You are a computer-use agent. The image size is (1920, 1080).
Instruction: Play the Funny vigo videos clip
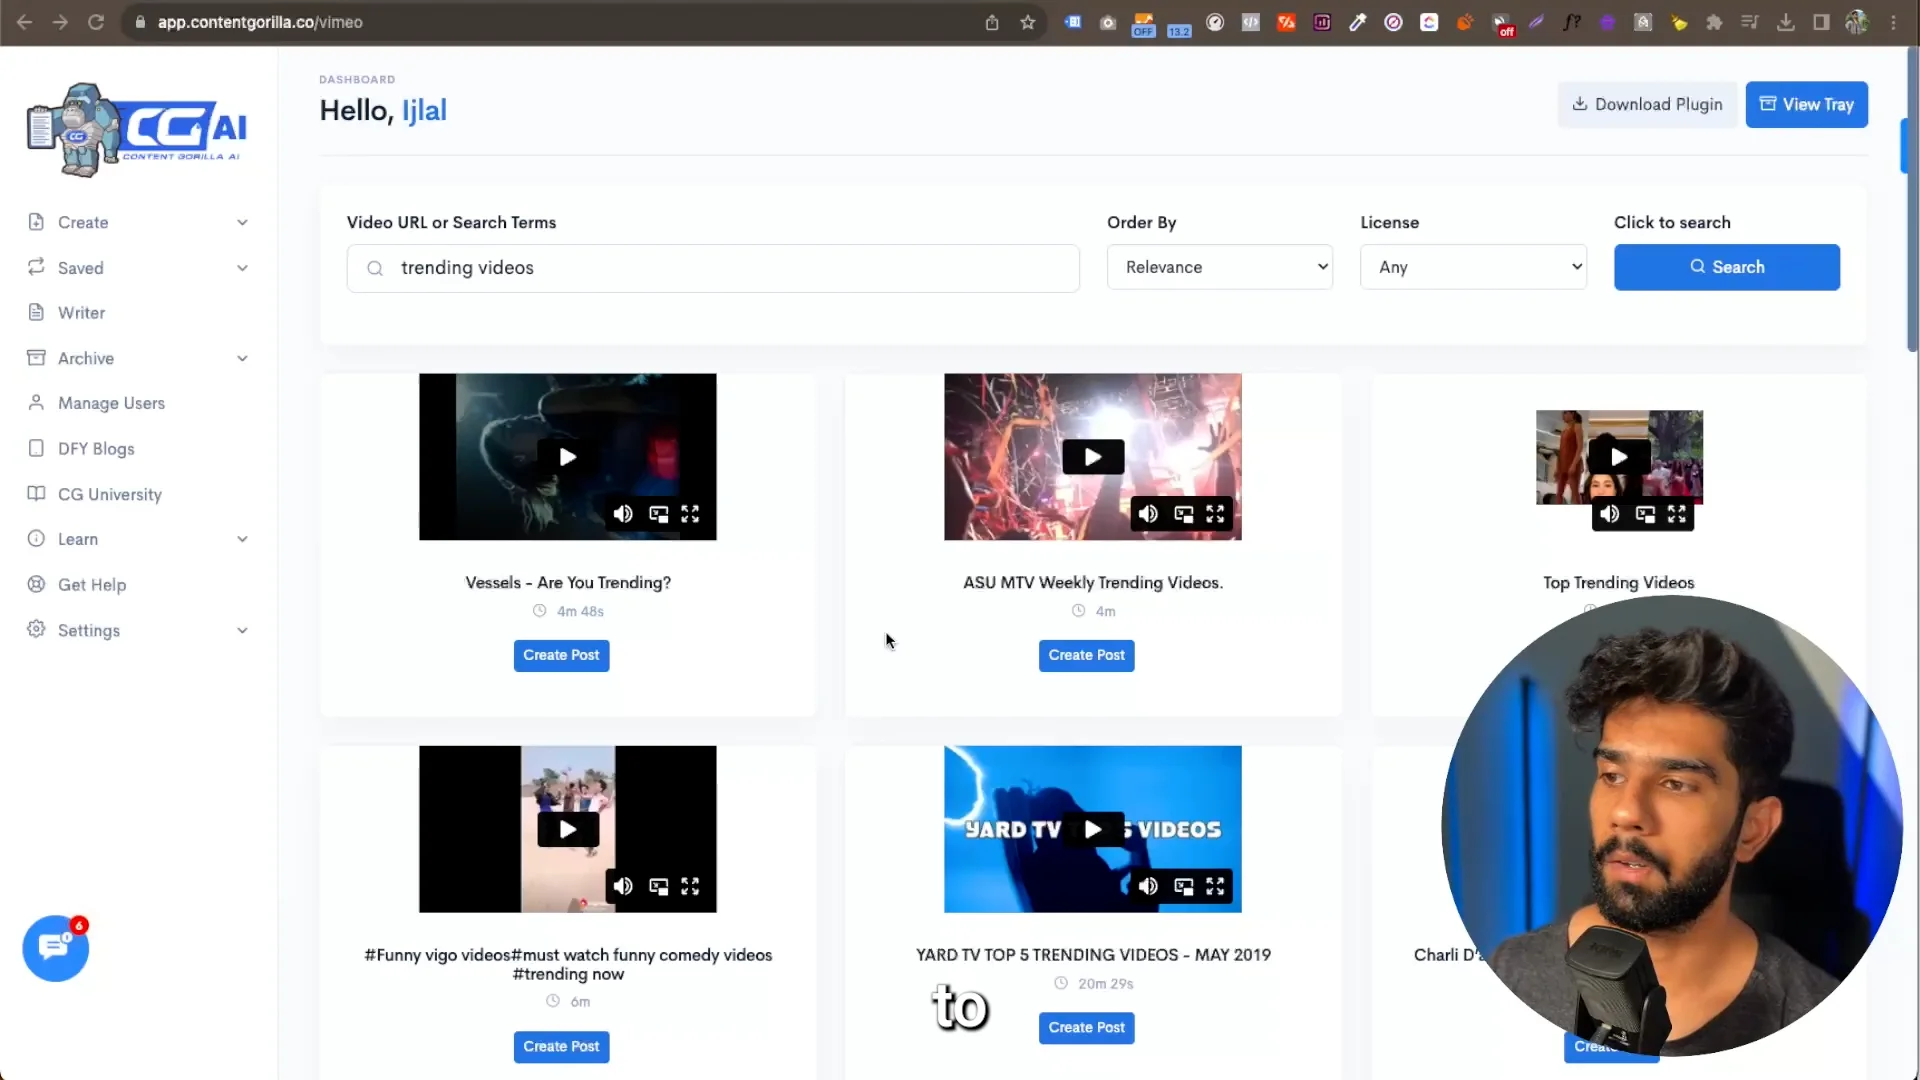click(568, 829)
